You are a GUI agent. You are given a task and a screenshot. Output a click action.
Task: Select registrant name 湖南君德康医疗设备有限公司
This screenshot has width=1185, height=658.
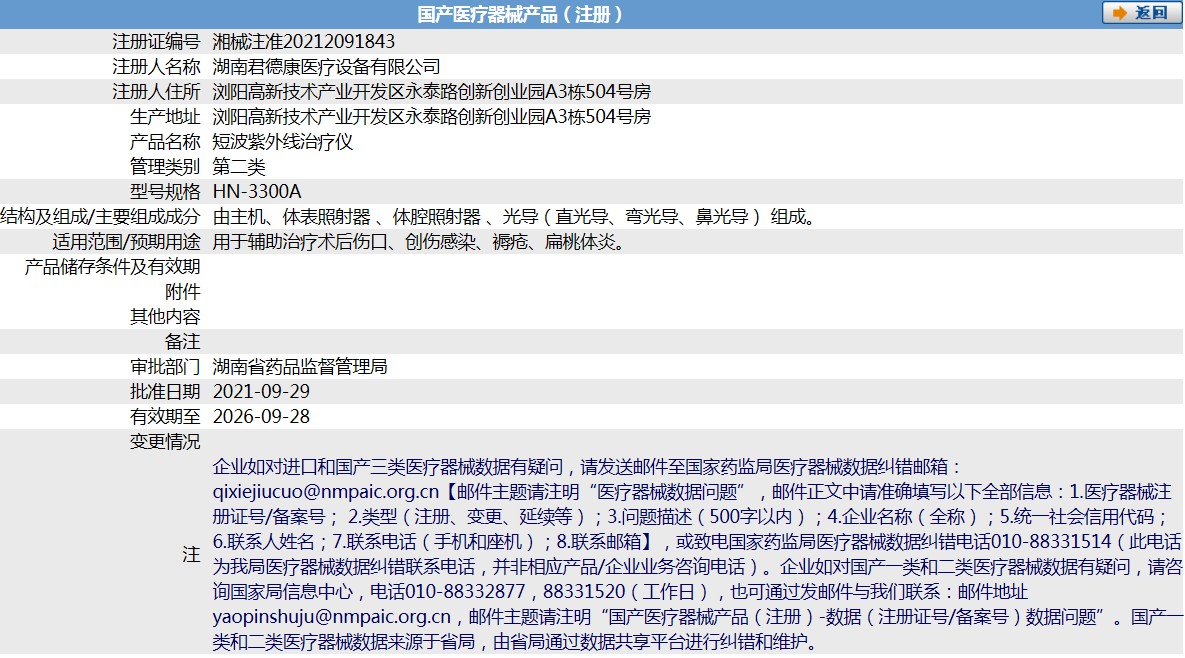tap(326, 66)
